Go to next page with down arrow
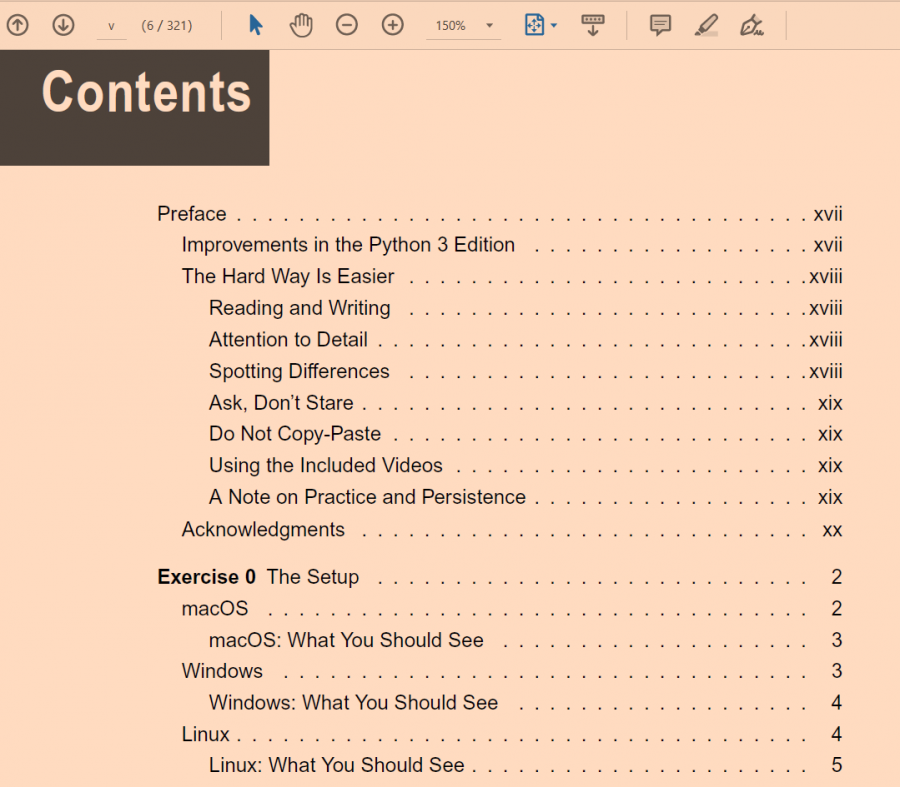This screenshot has width=900, height=787. click(63, 25)
